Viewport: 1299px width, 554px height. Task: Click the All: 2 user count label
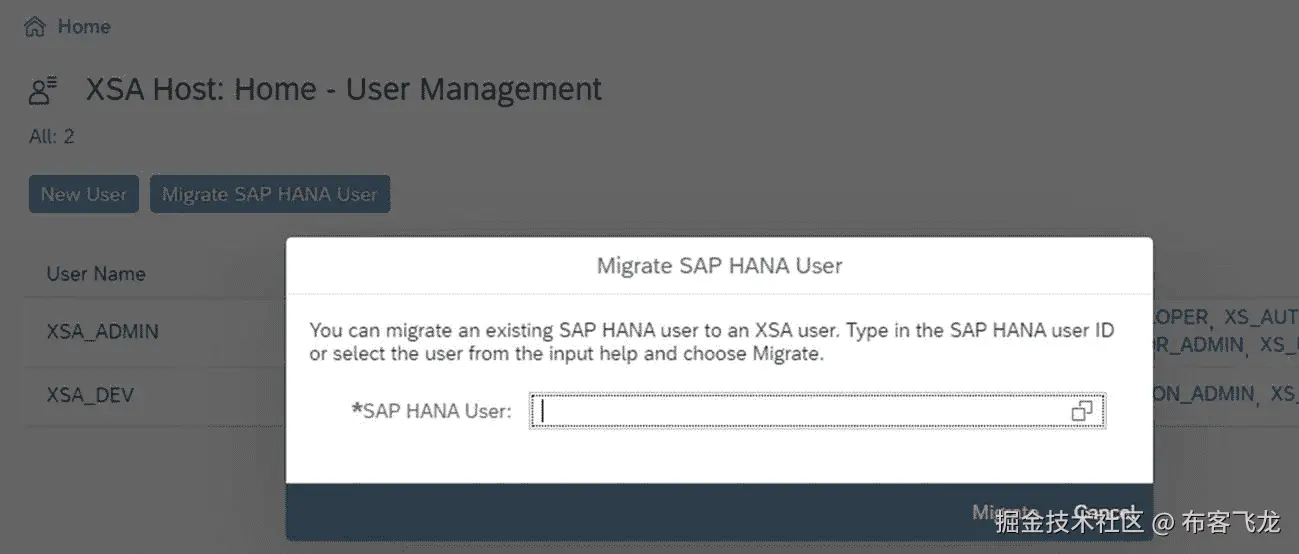coord(52,137)
